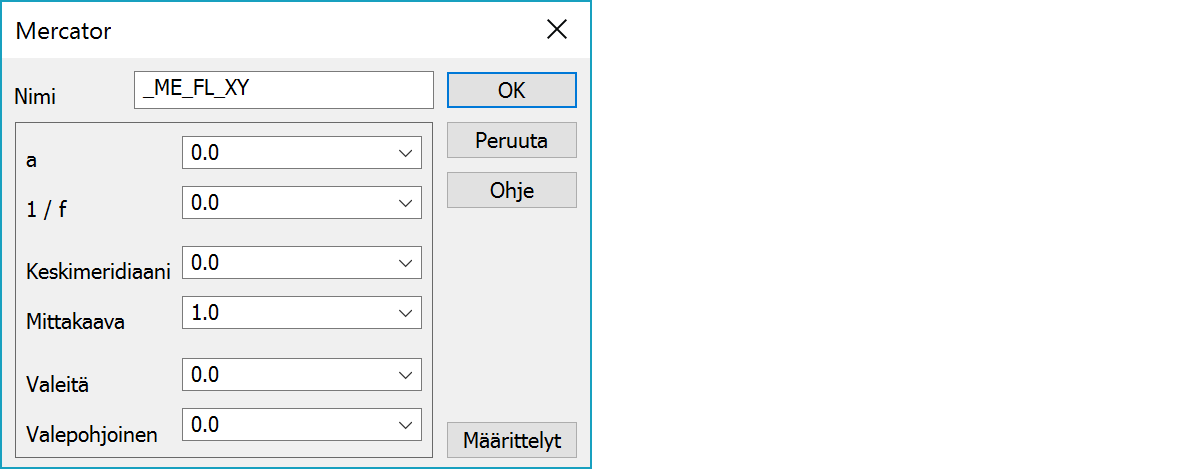The height and width of the screenshot is (469, 1200).
Task: Click the Peruuta cancel button
Action: click(511, 140)
